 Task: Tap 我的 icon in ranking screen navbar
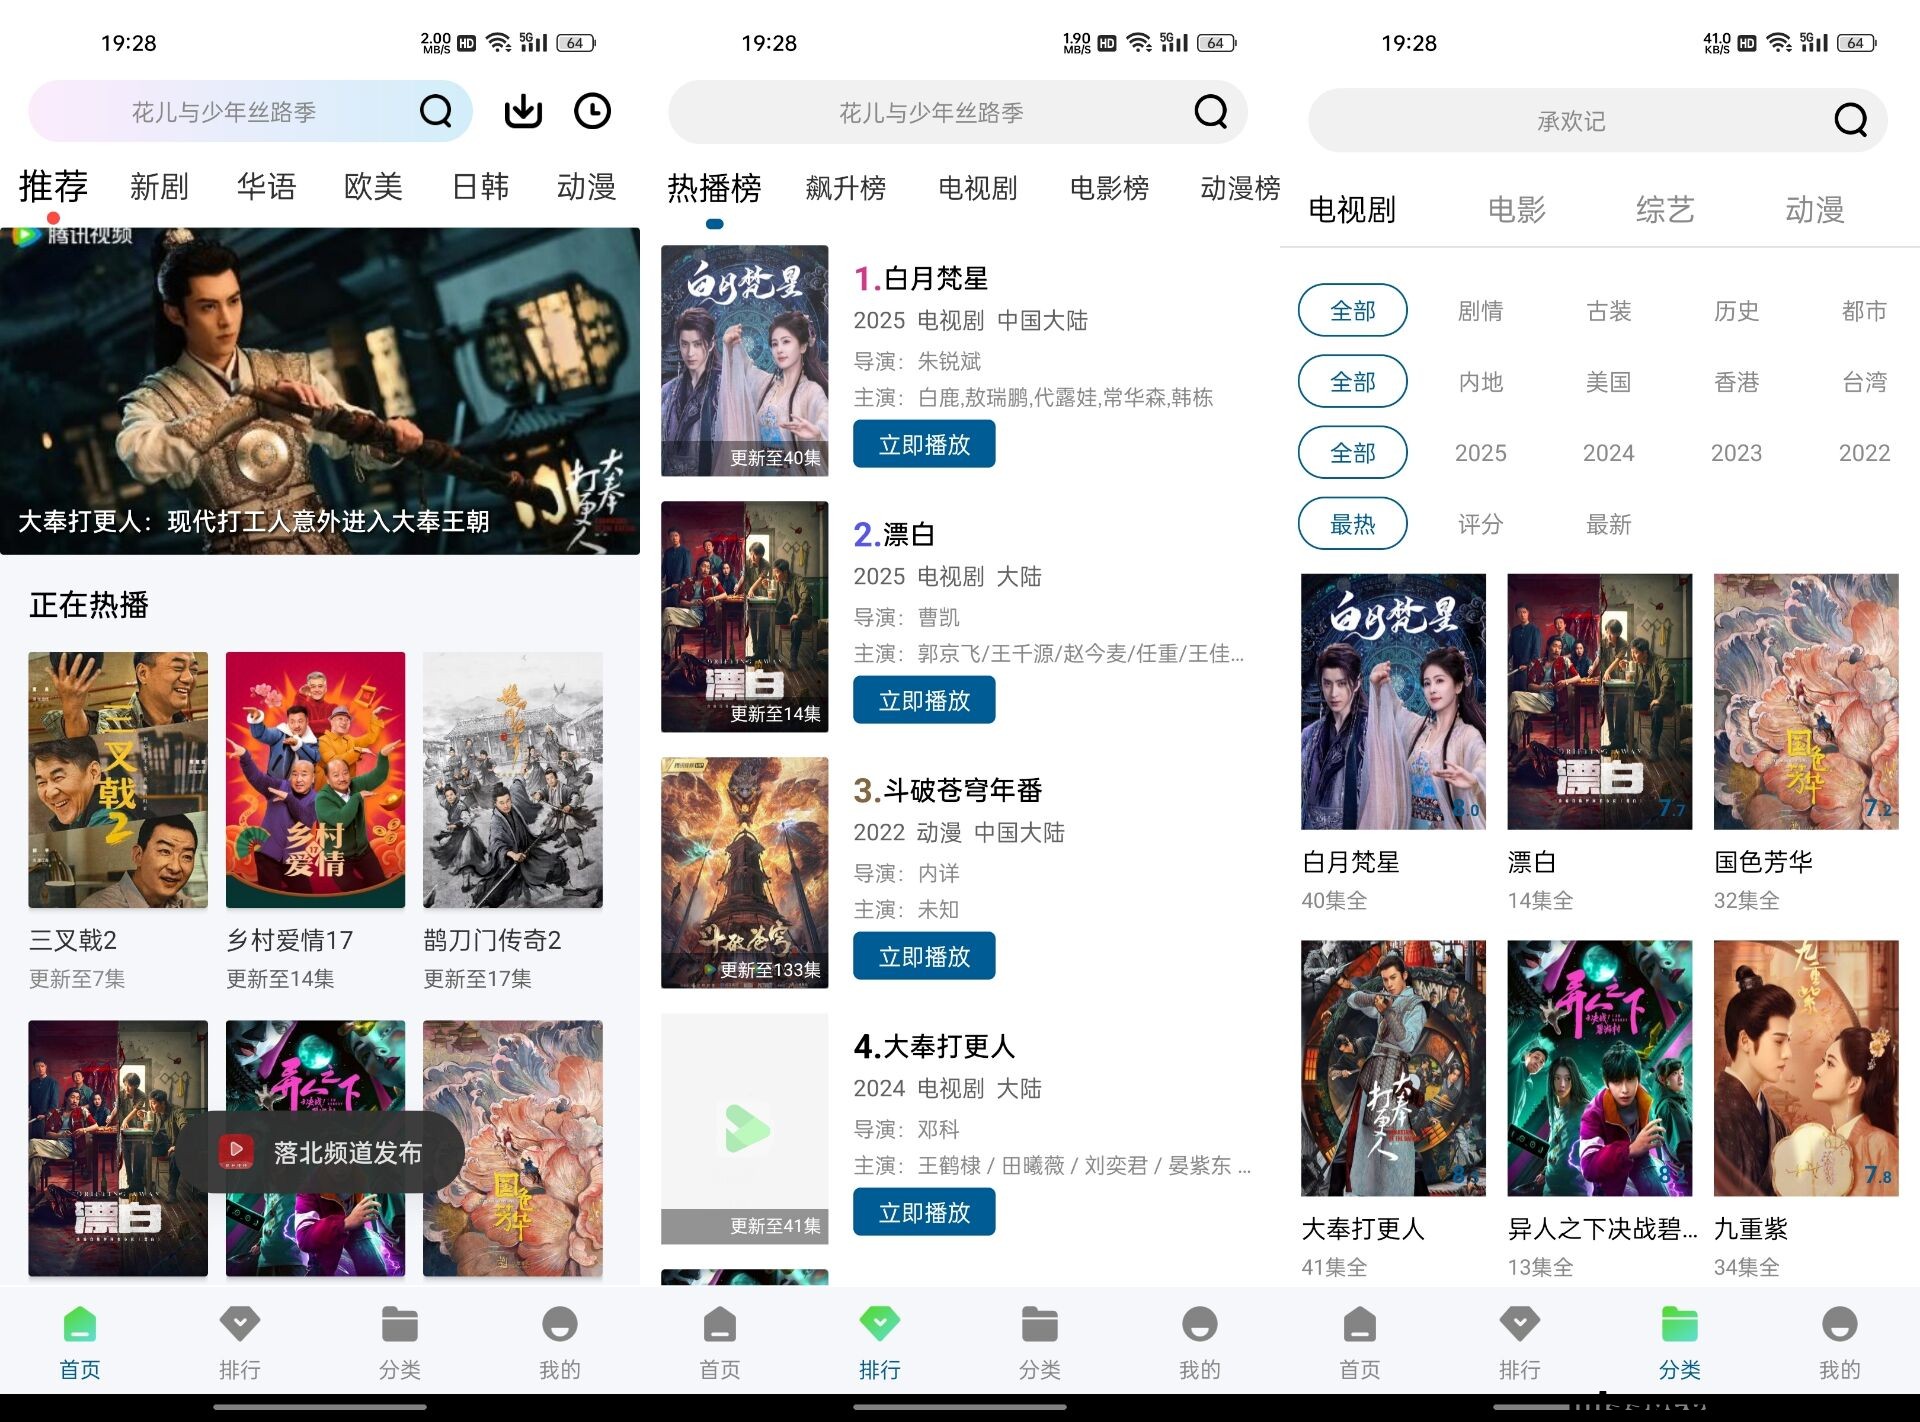(x=1200, y=1324)
